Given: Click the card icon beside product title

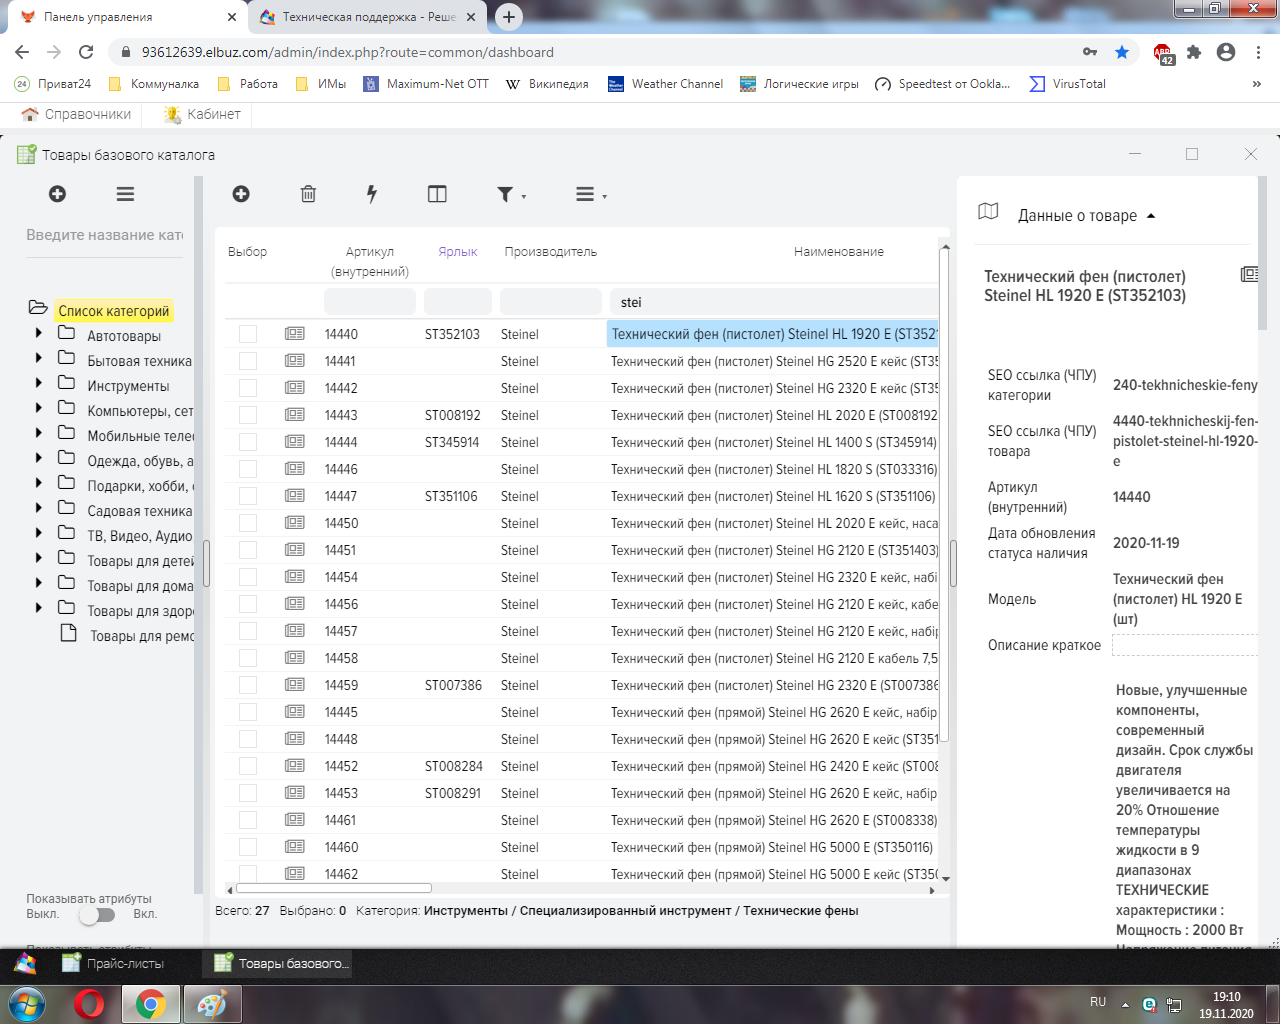Looking at the screenshot, I should 1249,274.
